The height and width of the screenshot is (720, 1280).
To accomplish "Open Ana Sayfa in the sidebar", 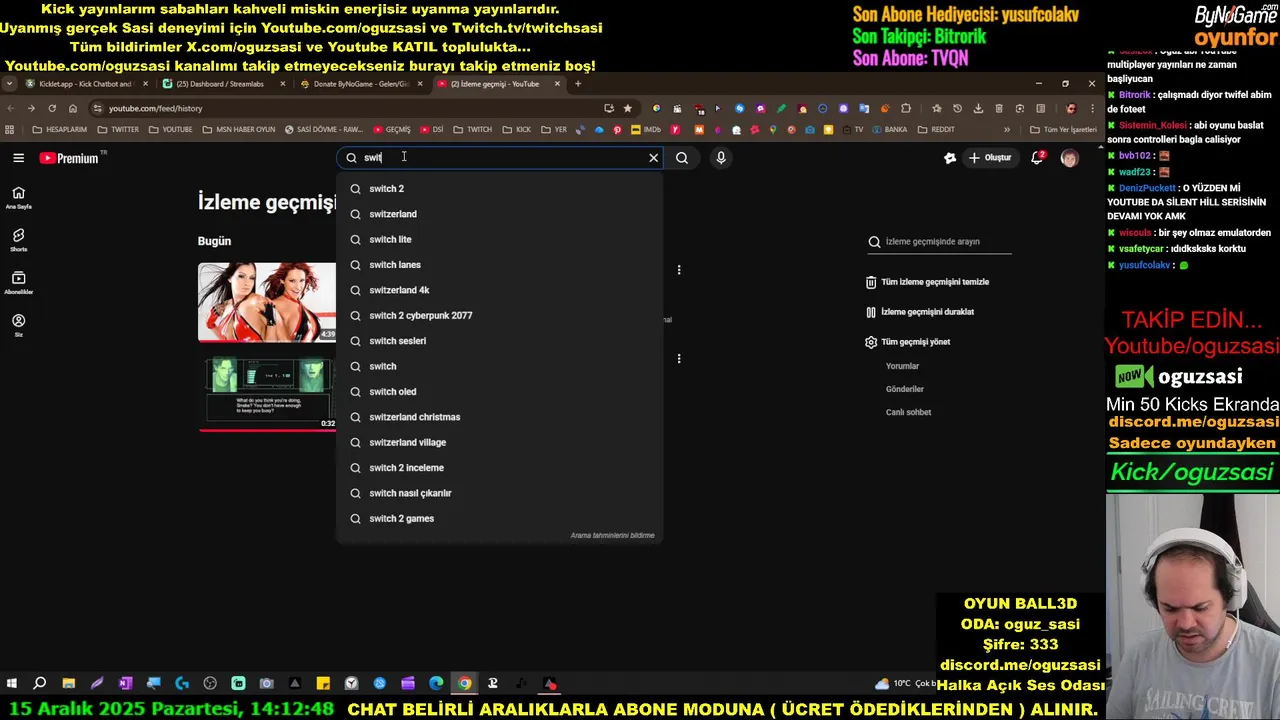I will (18, 197).
